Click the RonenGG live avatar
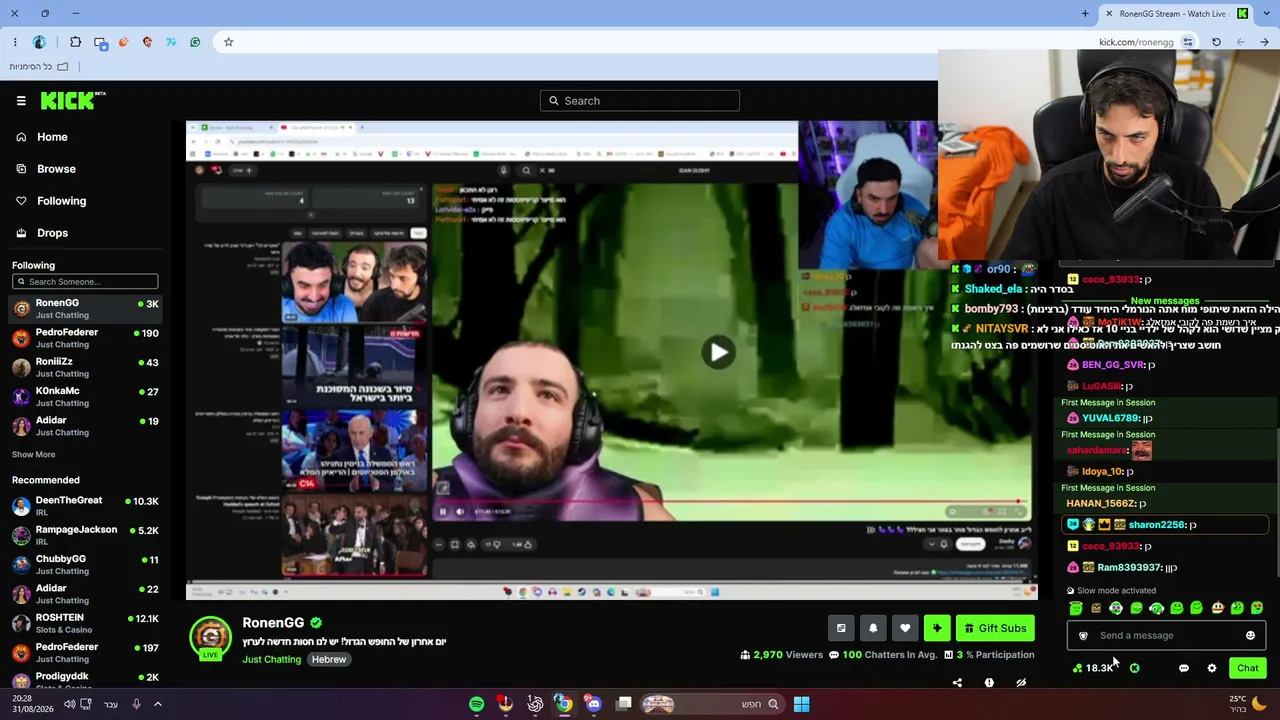The width and height of the screenshot is (1280, 720). (211, 639)
